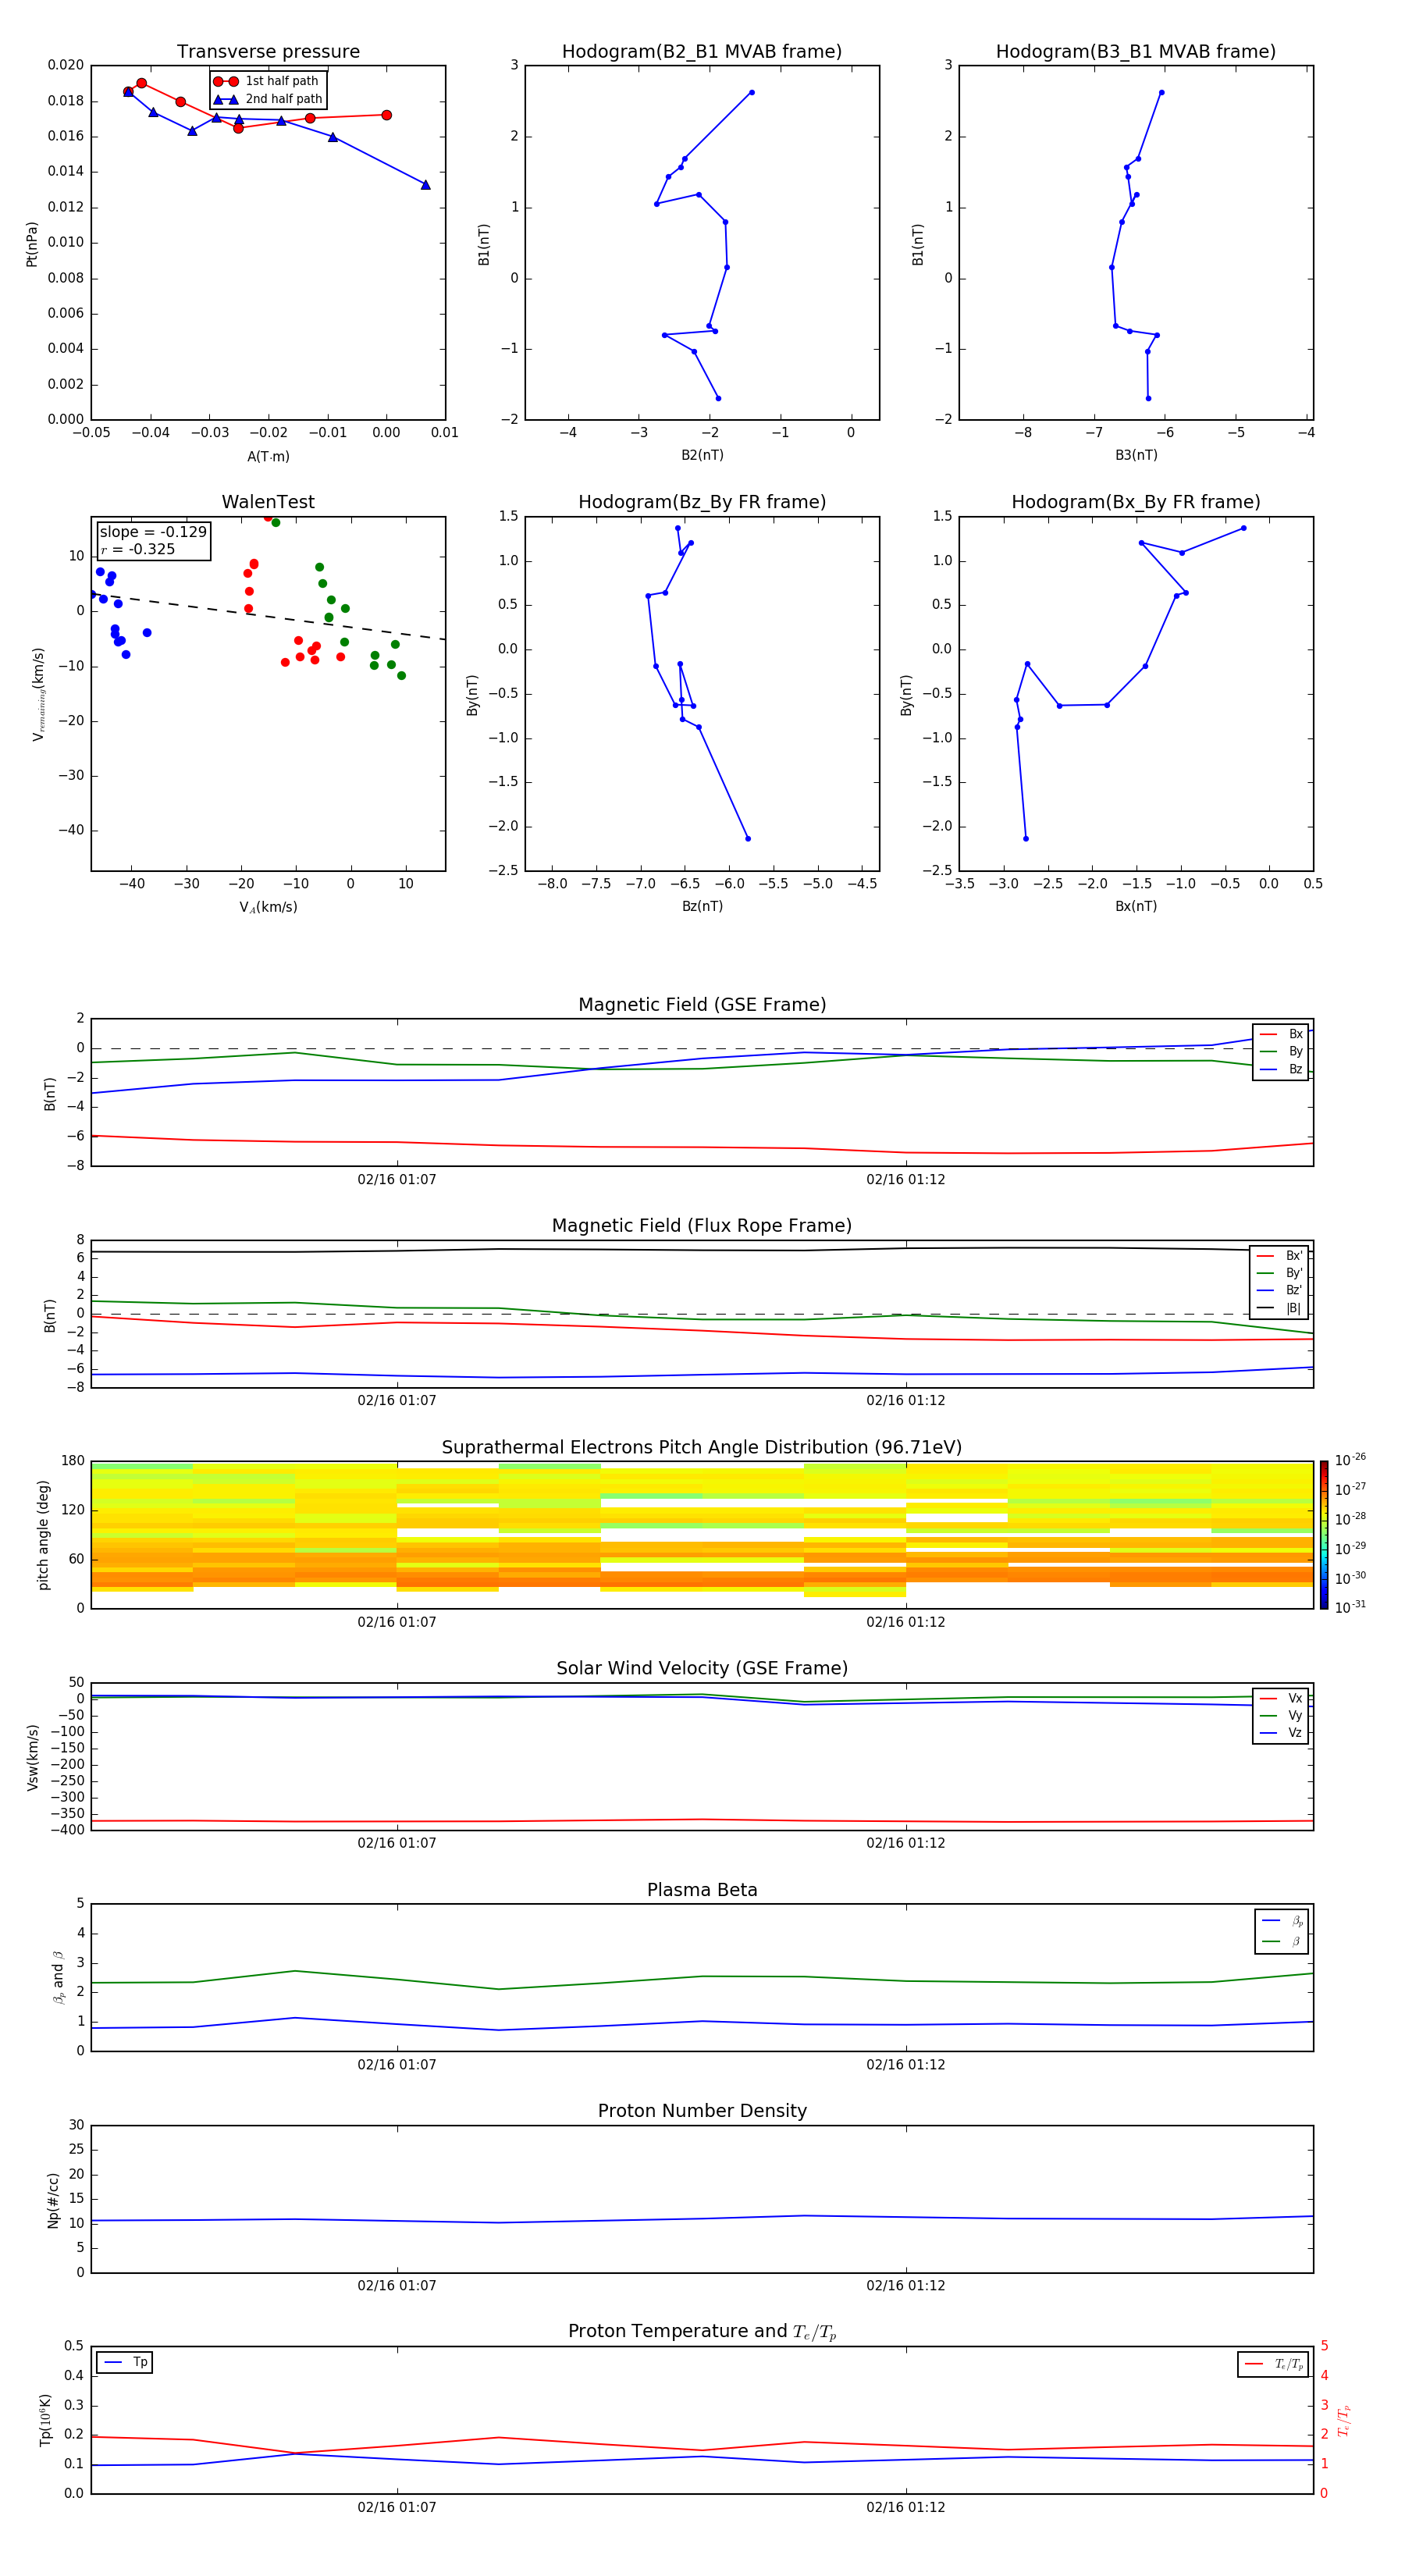Click '02/16 01:07' under GSE magnetic field plot
The width and height of the screenshot is (1405, 2576).
tap(397, 1179)
